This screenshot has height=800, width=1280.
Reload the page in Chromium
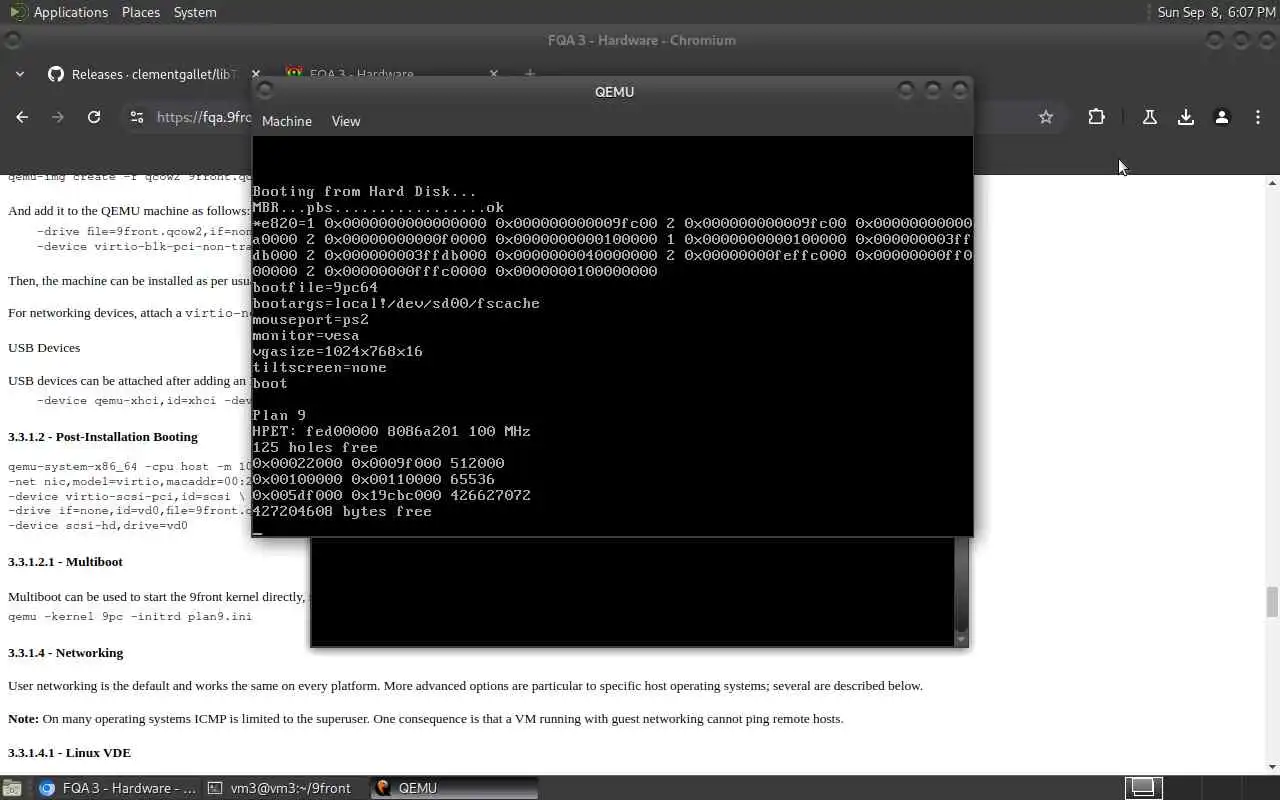click(x=94, y=117)
